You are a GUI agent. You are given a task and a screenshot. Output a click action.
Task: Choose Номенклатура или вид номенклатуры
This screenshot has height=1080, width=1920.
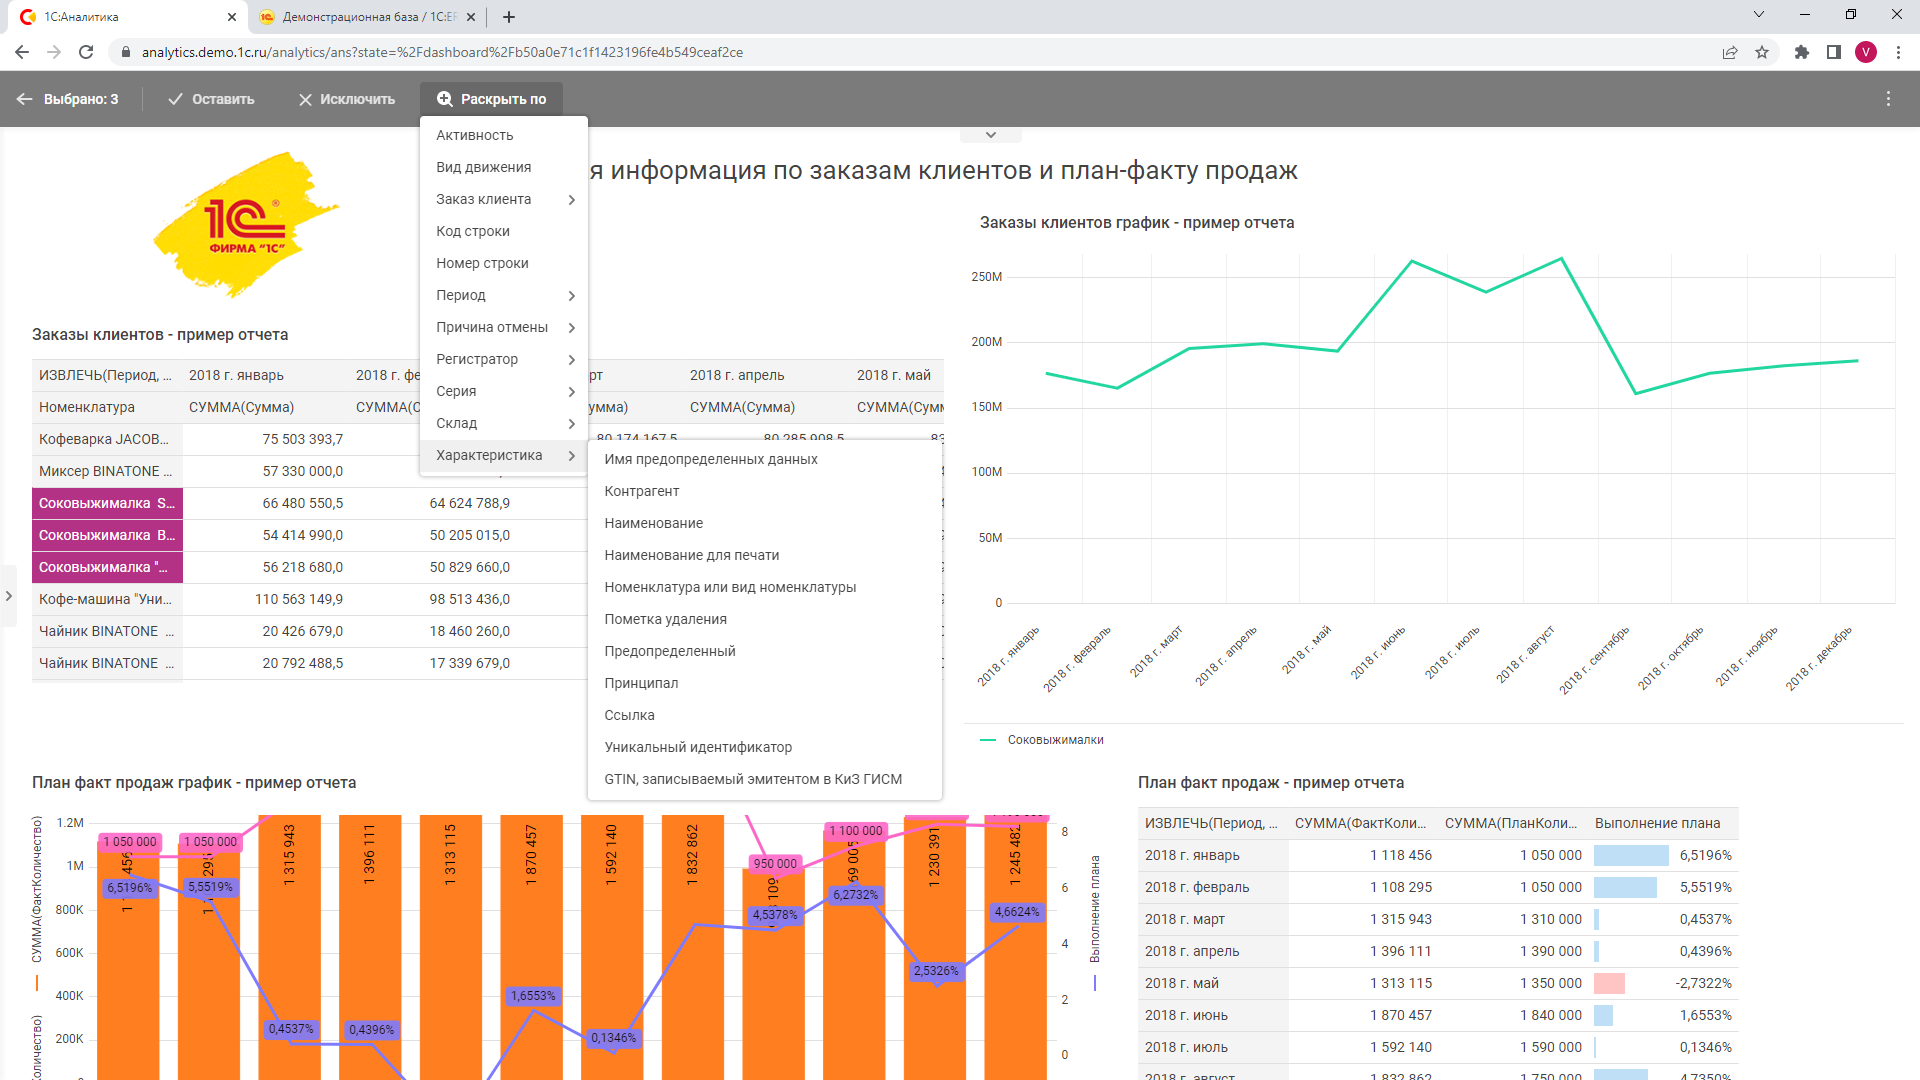(x=765, y=587)
